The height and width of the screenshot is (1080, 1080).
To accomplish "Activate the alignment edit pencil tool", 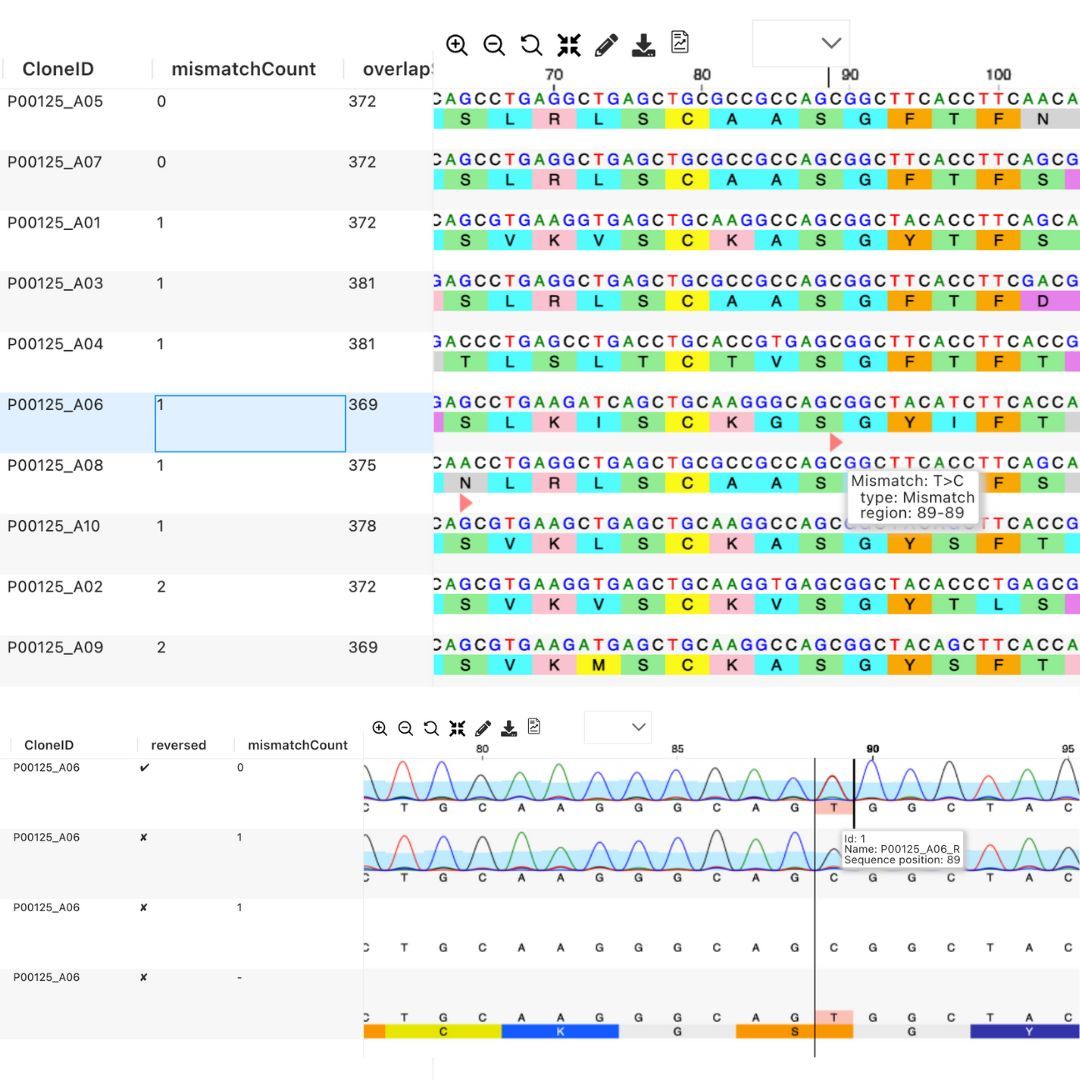I will (x=605, y=45).
